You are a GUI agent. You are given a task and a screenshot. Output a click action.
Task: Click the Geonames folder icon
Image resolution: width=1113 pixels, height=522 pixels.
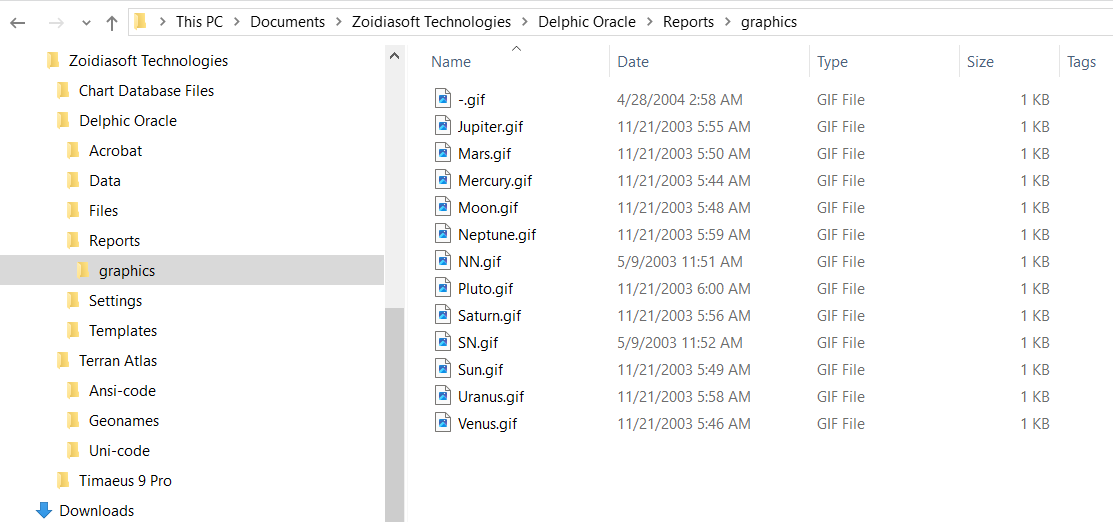tap(73, 420)
